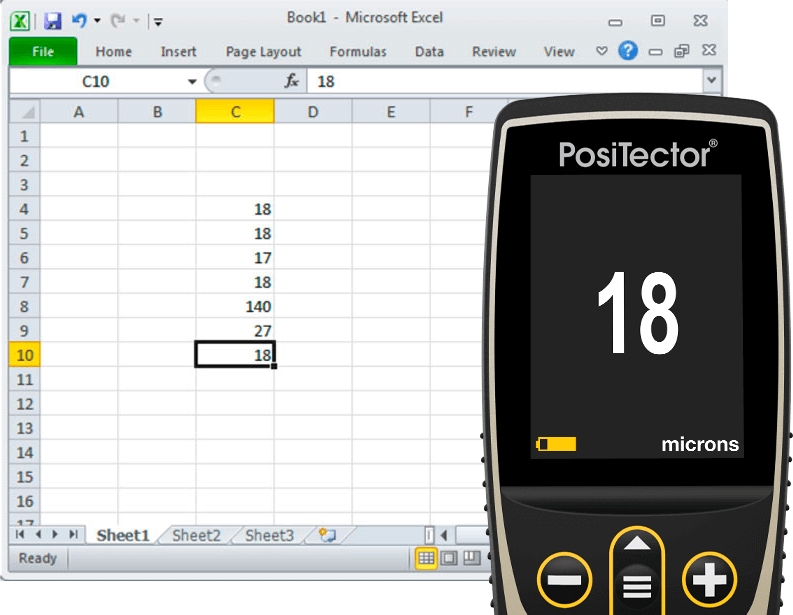
Task: Expand the Name Box dropdown arrow
Action: coord(192,81)
